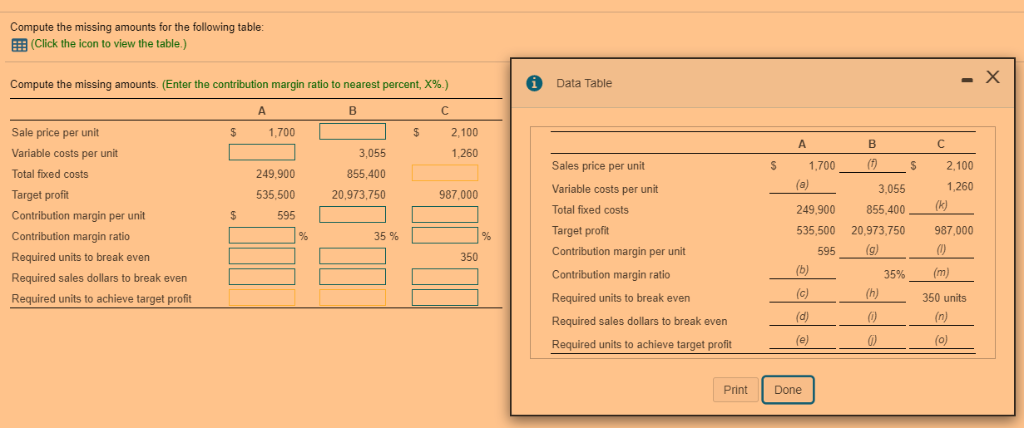
Task: Click the 'Compute the missing amounts for the following table' text
Action: point(137,27)
